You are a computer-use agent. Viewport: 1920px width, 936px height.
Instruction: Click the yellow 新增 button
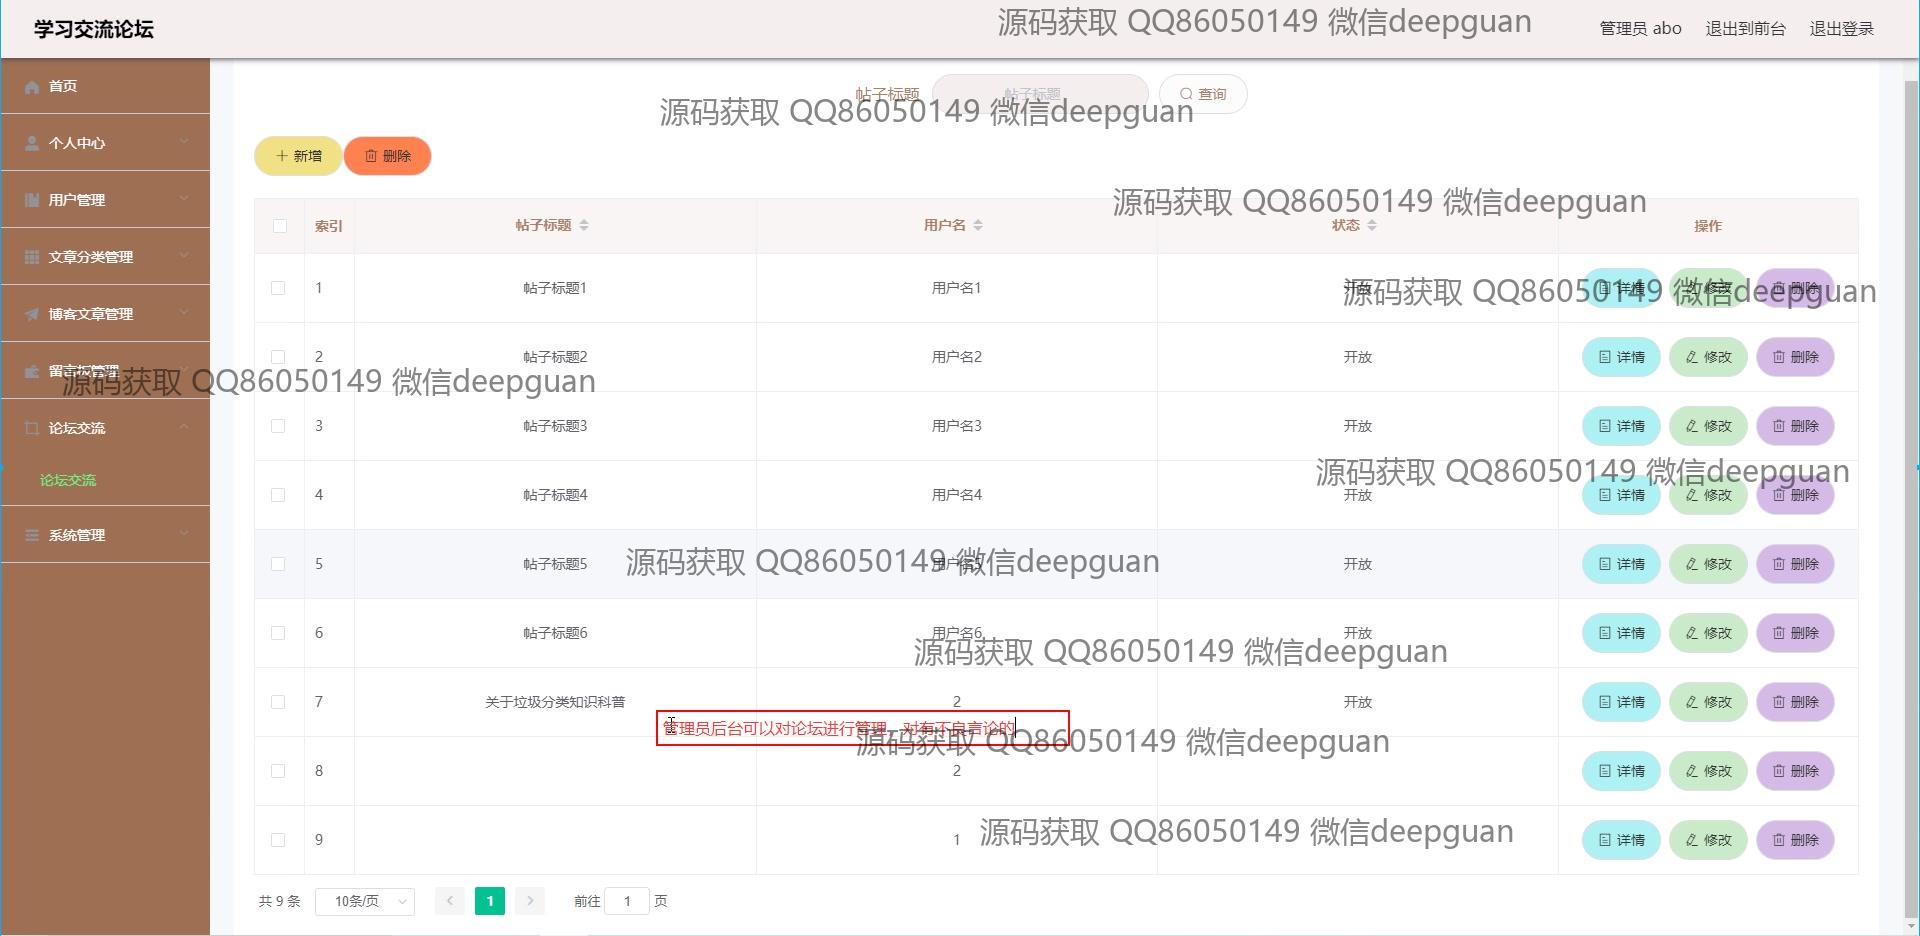(298, 156)
